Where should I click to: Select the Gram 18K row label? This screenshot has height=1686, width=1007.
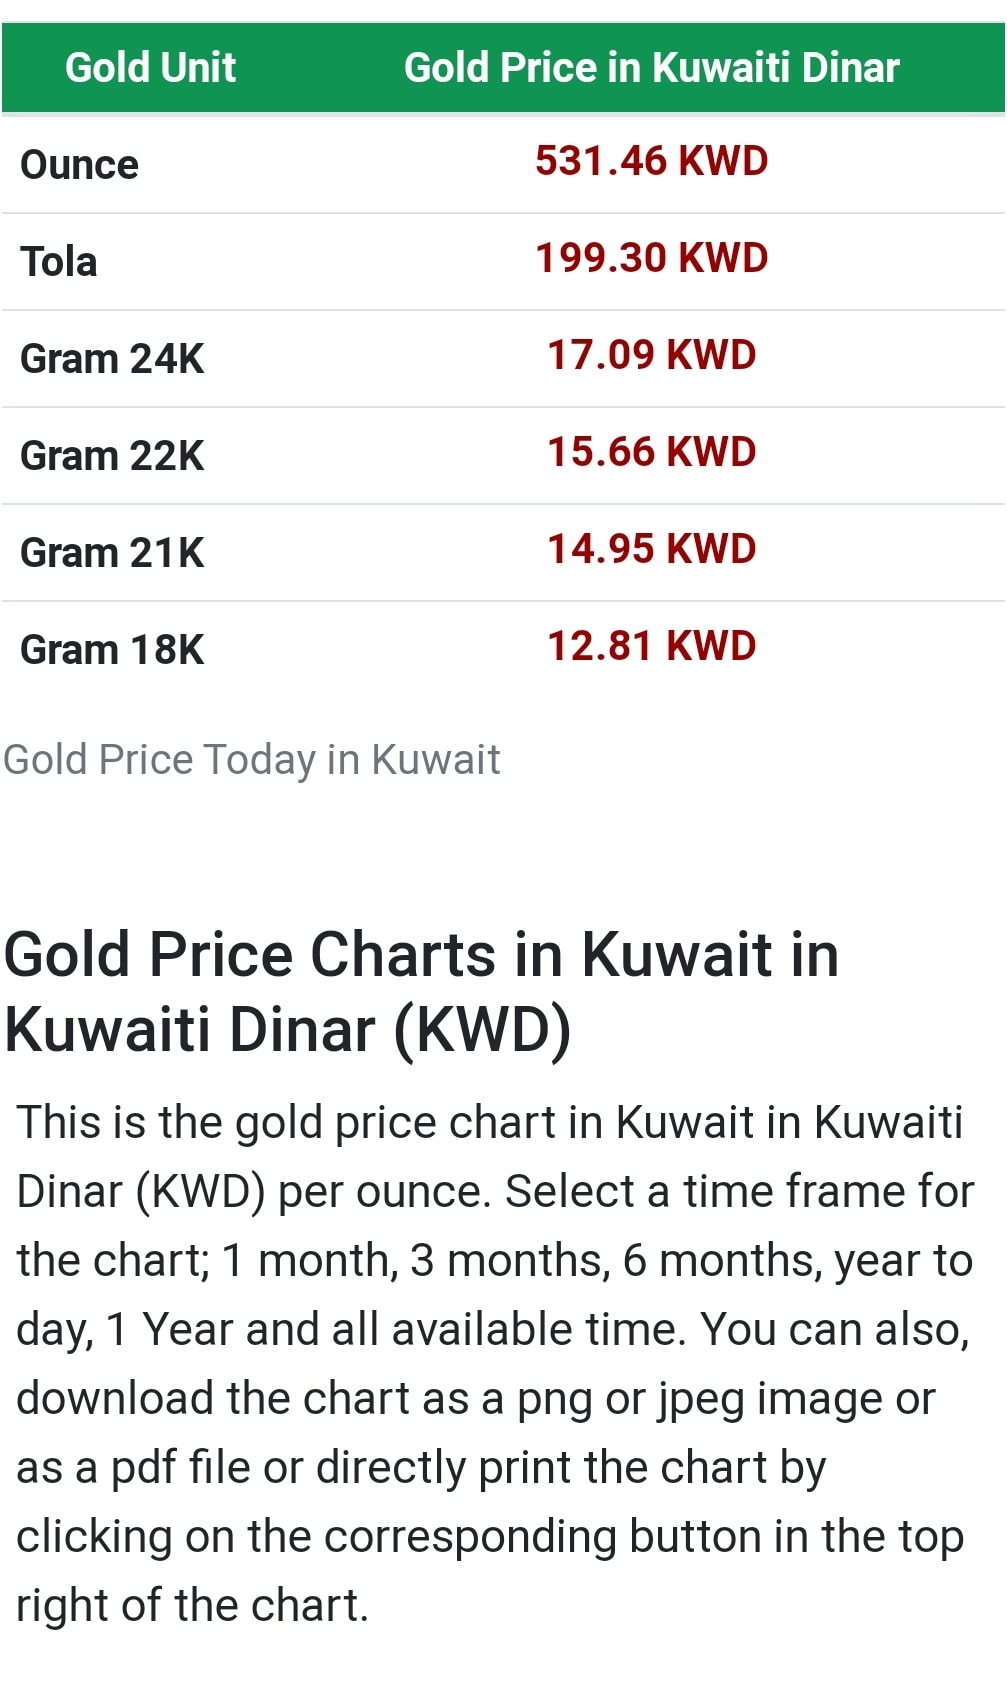112,650
